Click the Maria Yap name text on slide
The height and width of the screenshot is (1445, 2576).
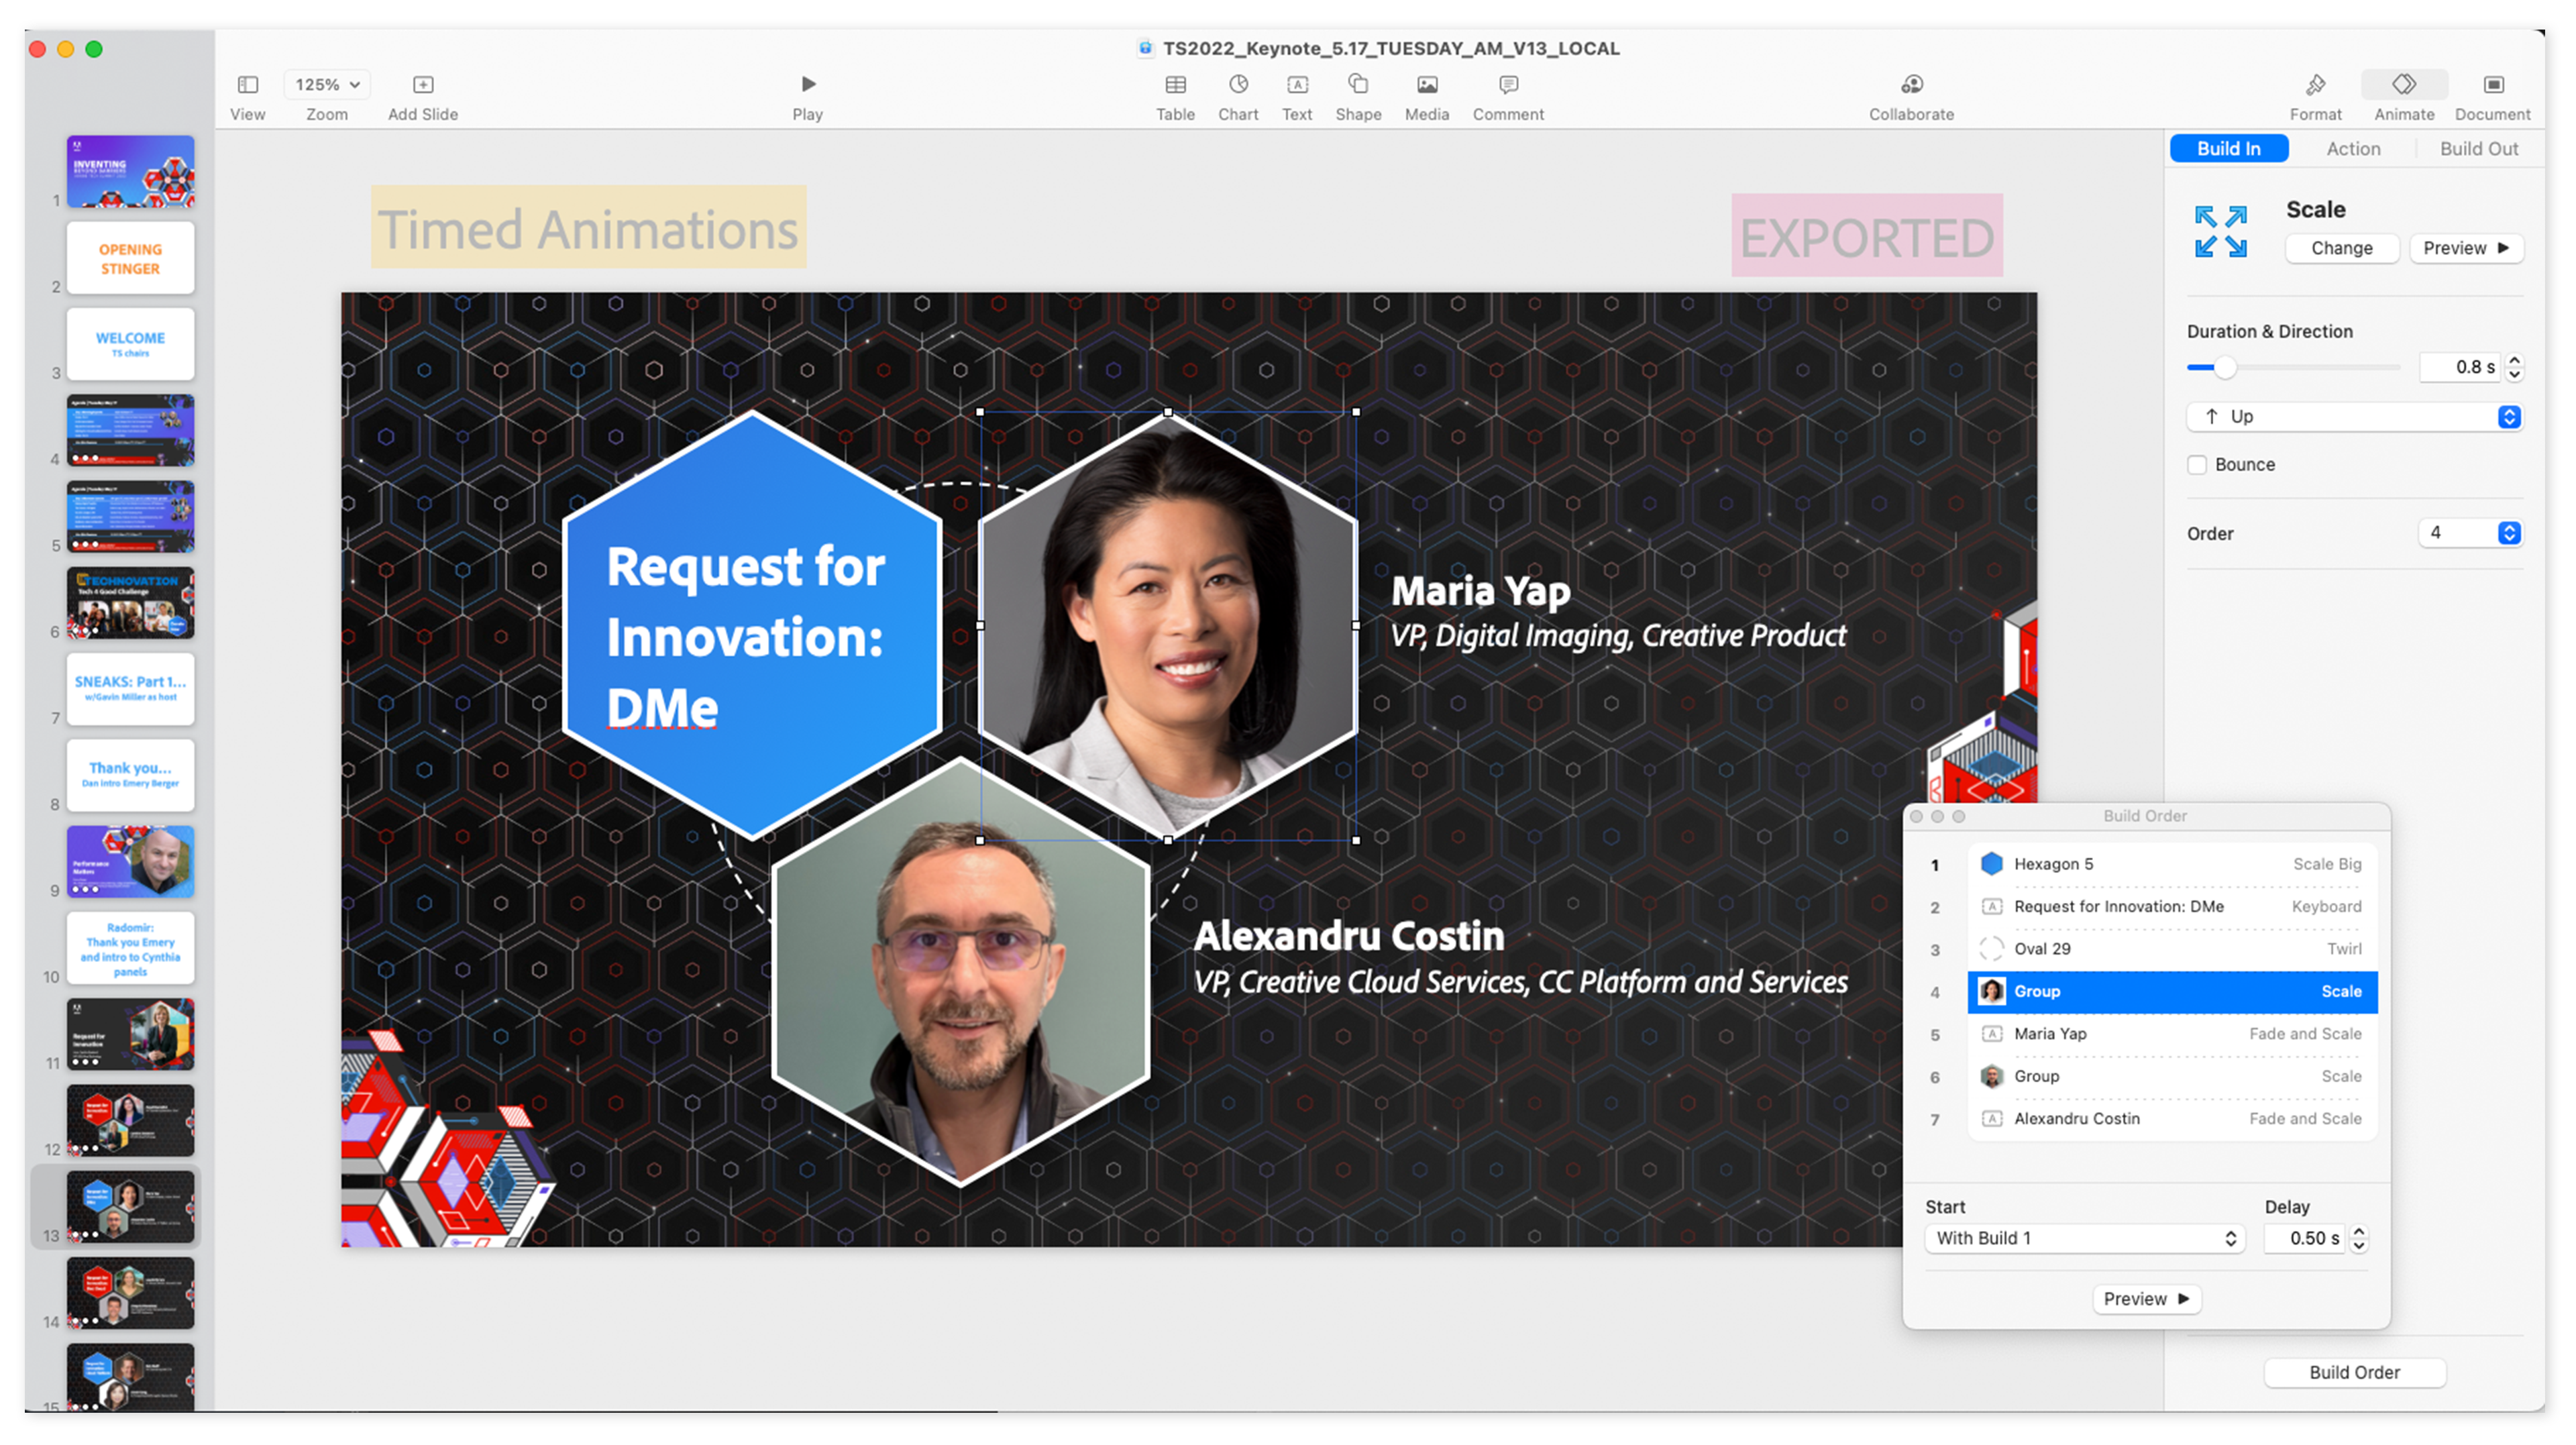click(x=1480, y=591)
